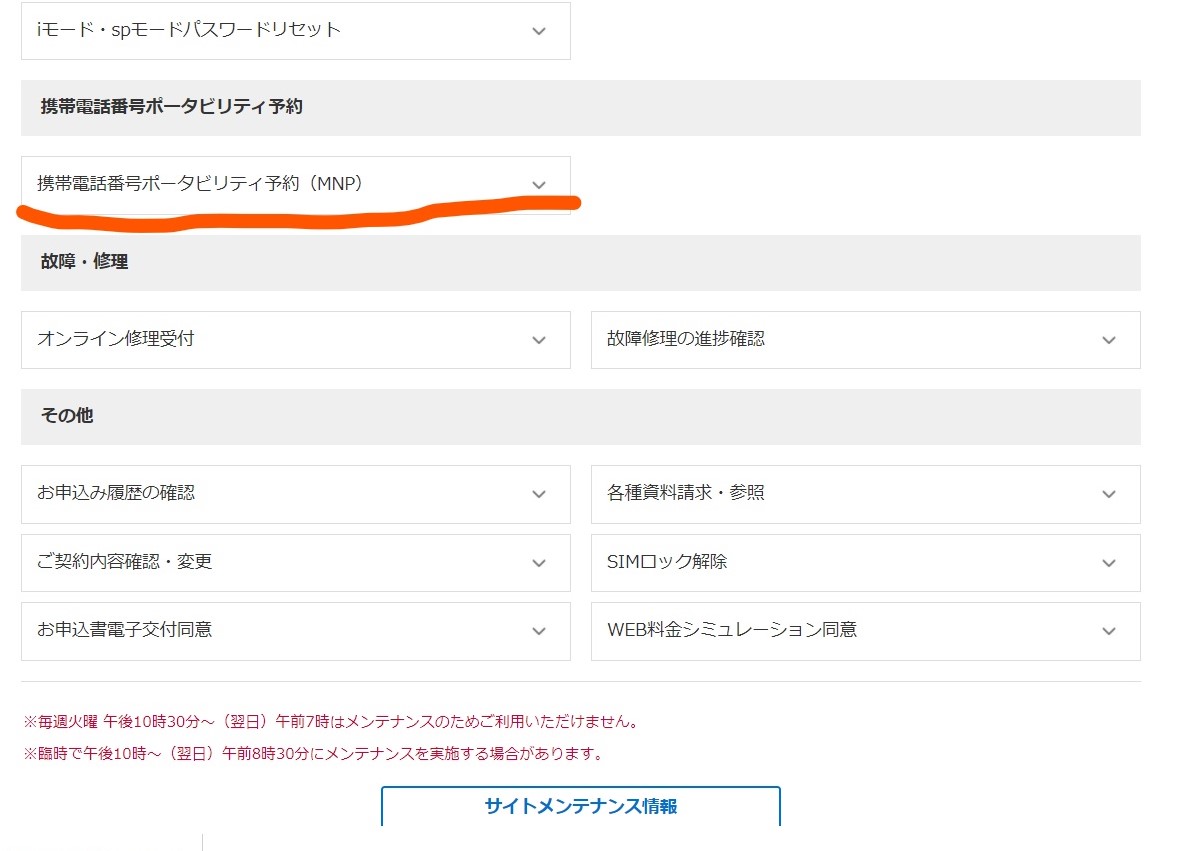1177x851 pixels.
Task: Open the 各種資料請求・参照 expander
Action: click(x=865, y=494)
